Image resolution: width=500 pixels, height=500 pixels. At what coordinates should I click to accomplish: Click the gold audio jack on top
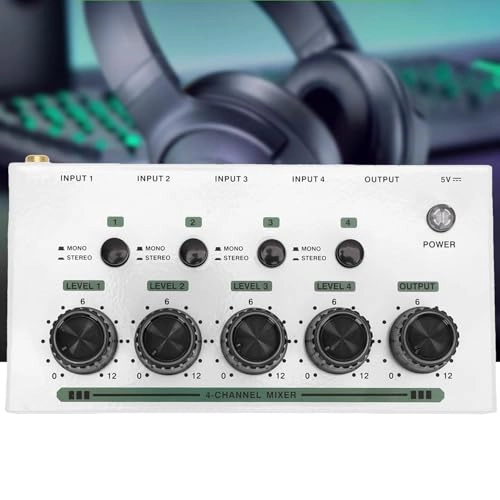[37, 159]
